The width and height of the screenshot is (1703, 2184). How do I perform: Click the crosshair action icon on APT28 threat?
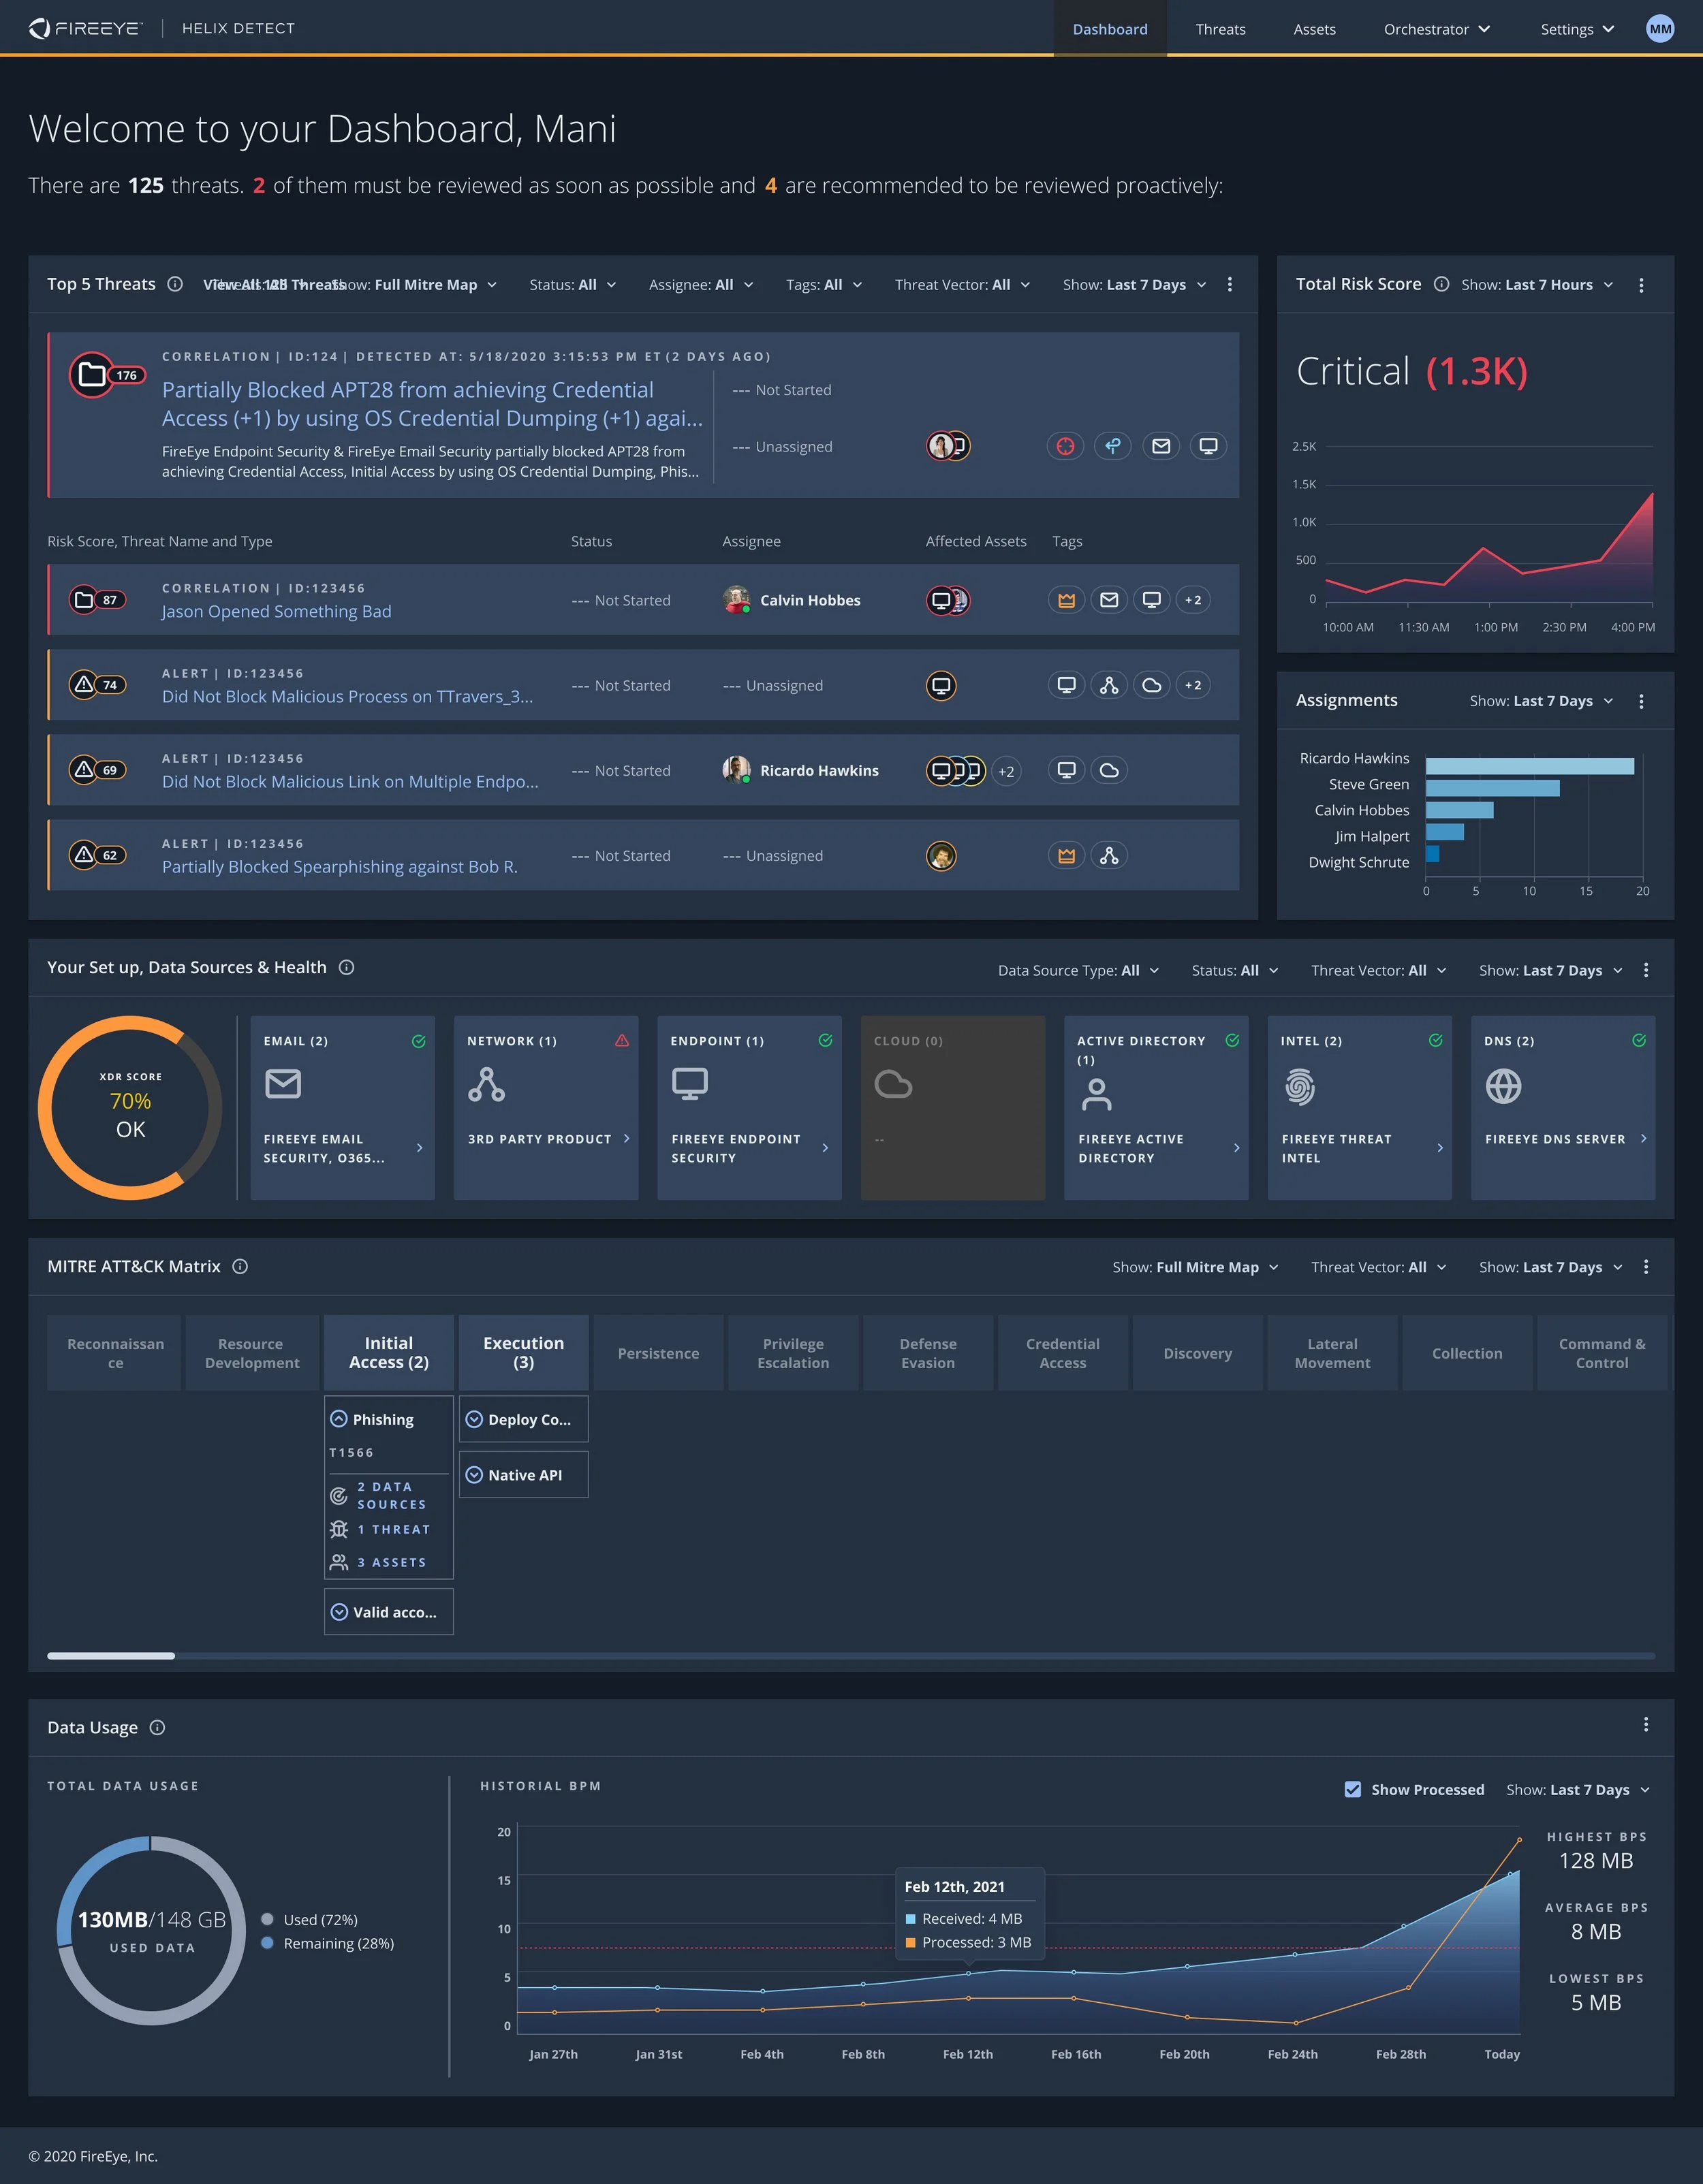(1065, 446)
